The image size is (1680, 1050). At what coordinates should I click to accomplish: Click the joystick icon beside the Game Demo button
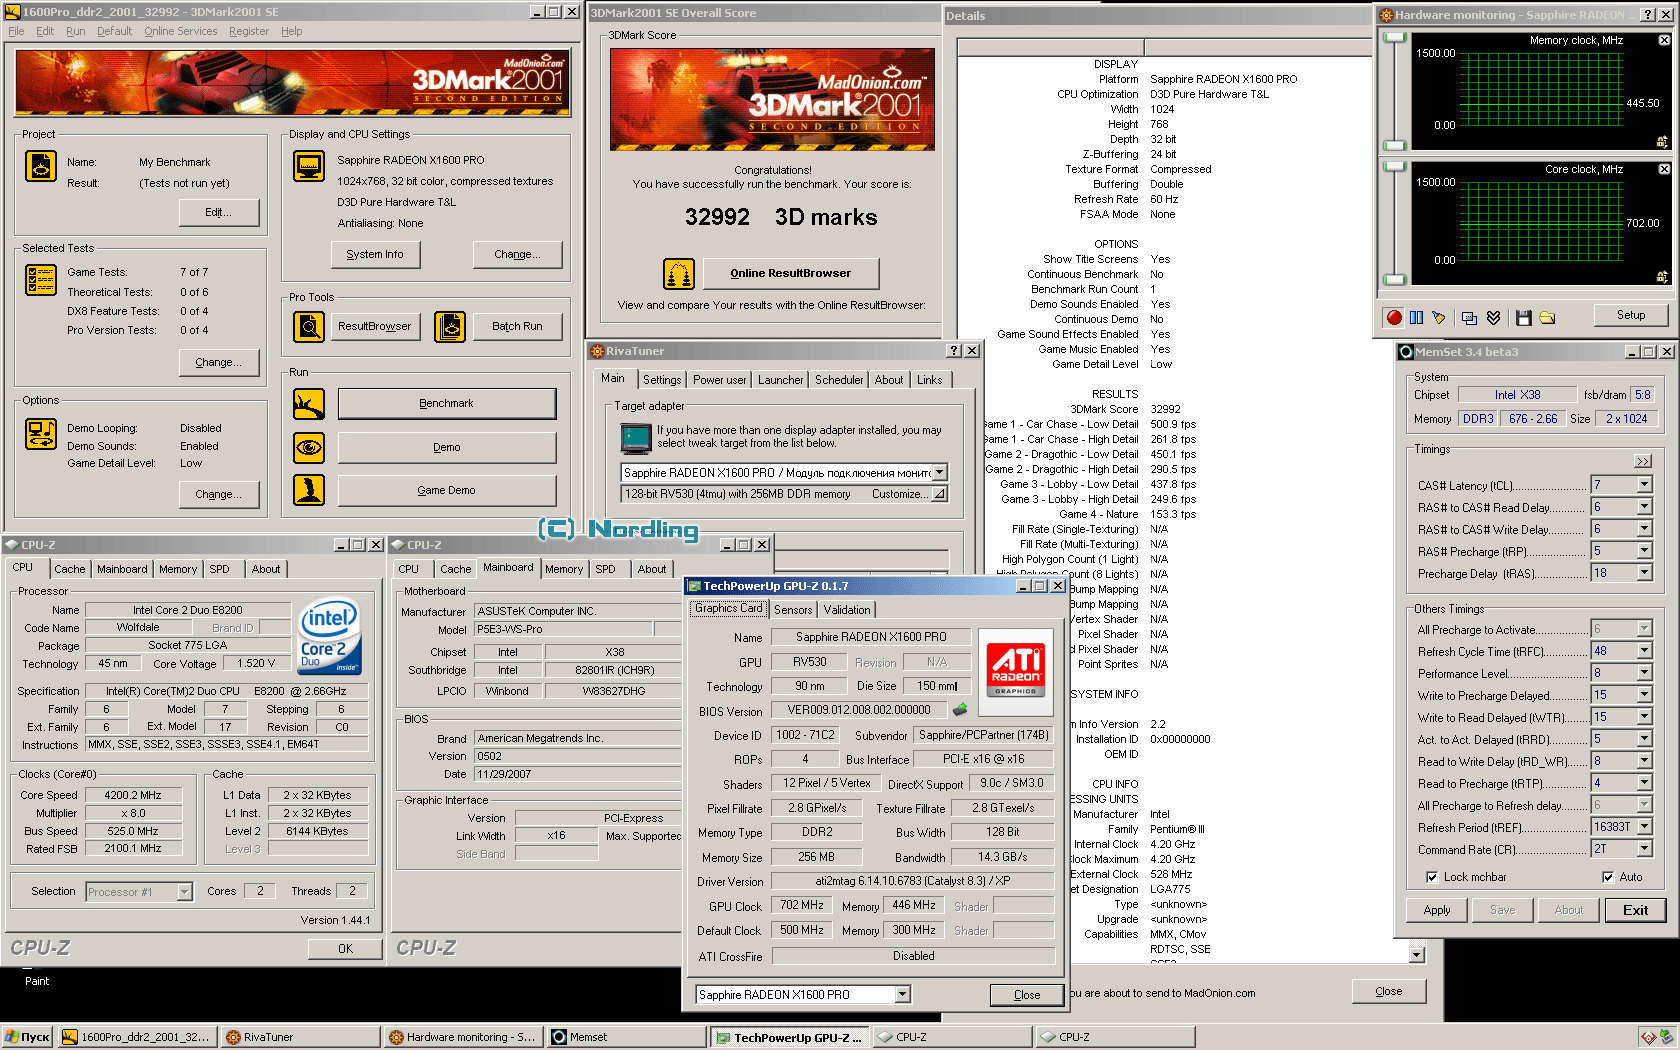pyautogui.click(x=309, y=490)
